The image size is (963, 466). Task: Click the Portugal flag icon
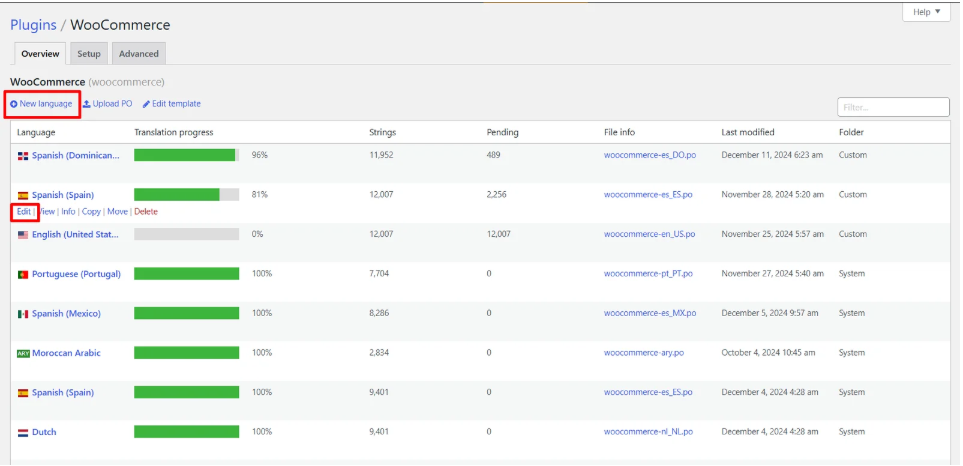(x=23, y=274)
